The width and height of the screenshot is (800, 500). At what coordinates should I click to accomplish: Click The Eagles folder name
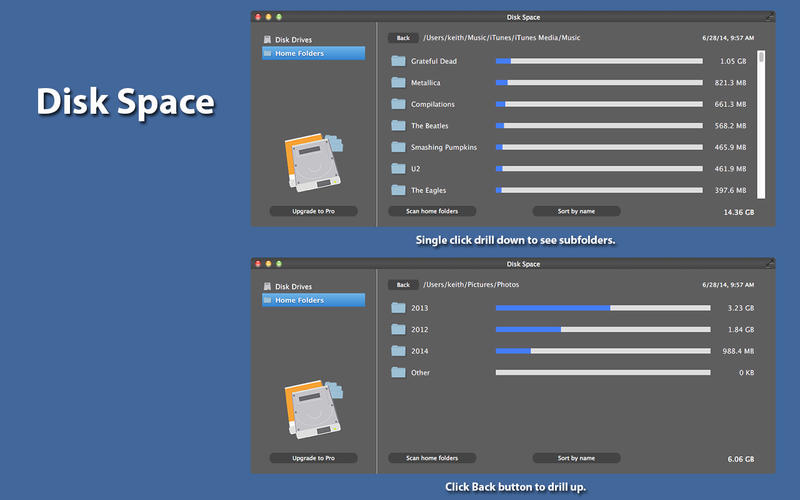point(429,190)
